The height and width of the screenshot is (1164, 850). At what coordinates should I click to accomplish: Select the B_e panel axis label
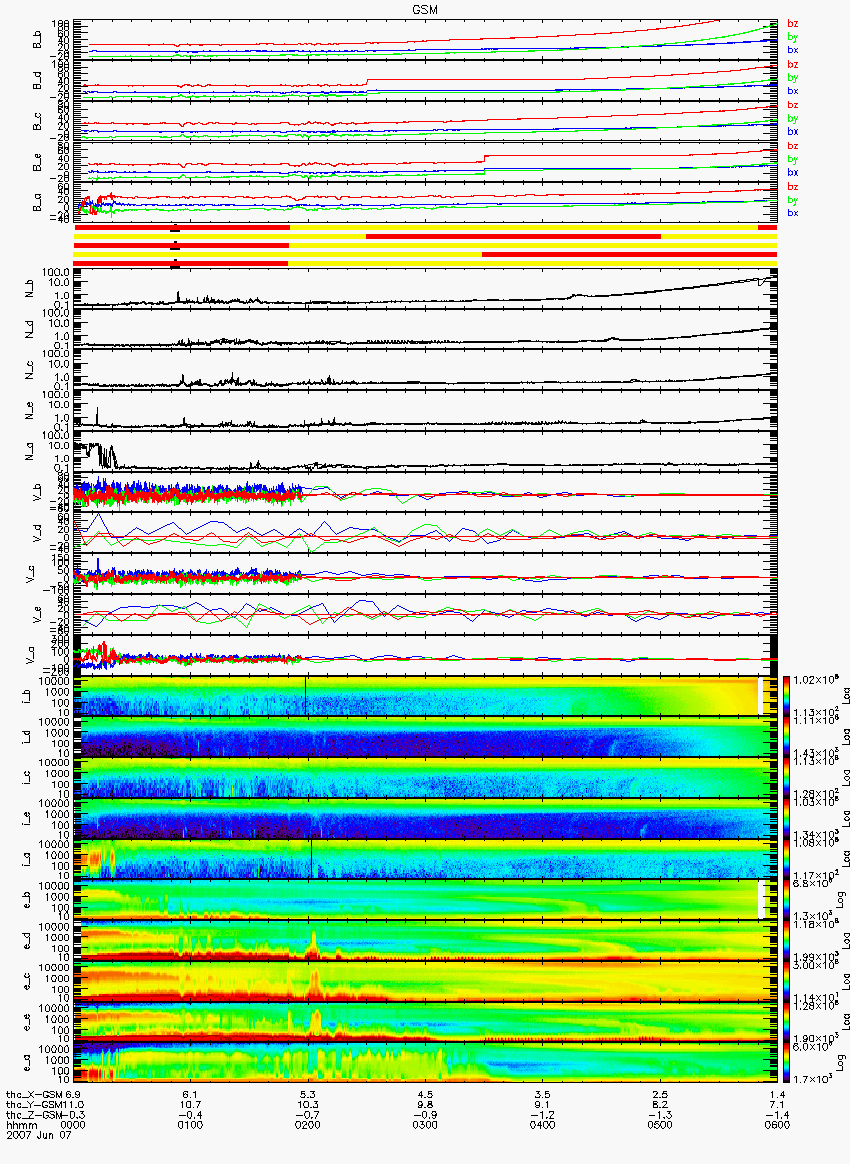pos(37,163)
